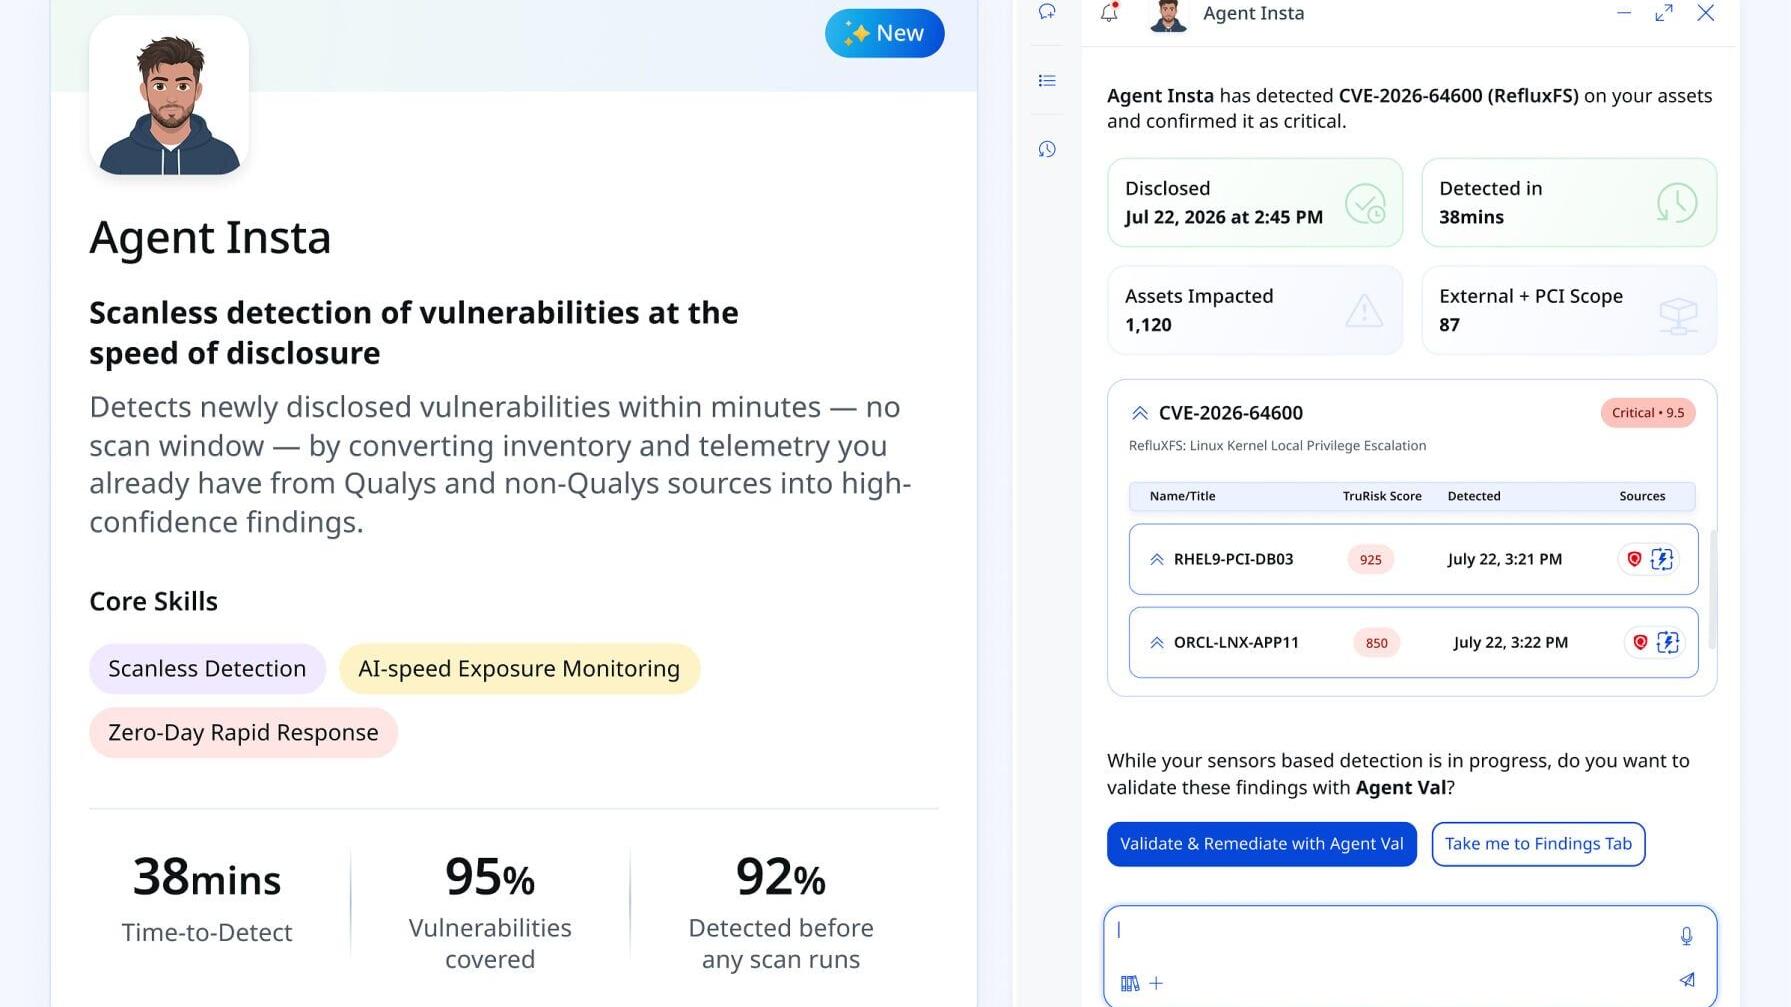Screen dimensions: 1791x1007
Task: Click July 22, 3:22 PM detected time
Action: pos(1511,643)
